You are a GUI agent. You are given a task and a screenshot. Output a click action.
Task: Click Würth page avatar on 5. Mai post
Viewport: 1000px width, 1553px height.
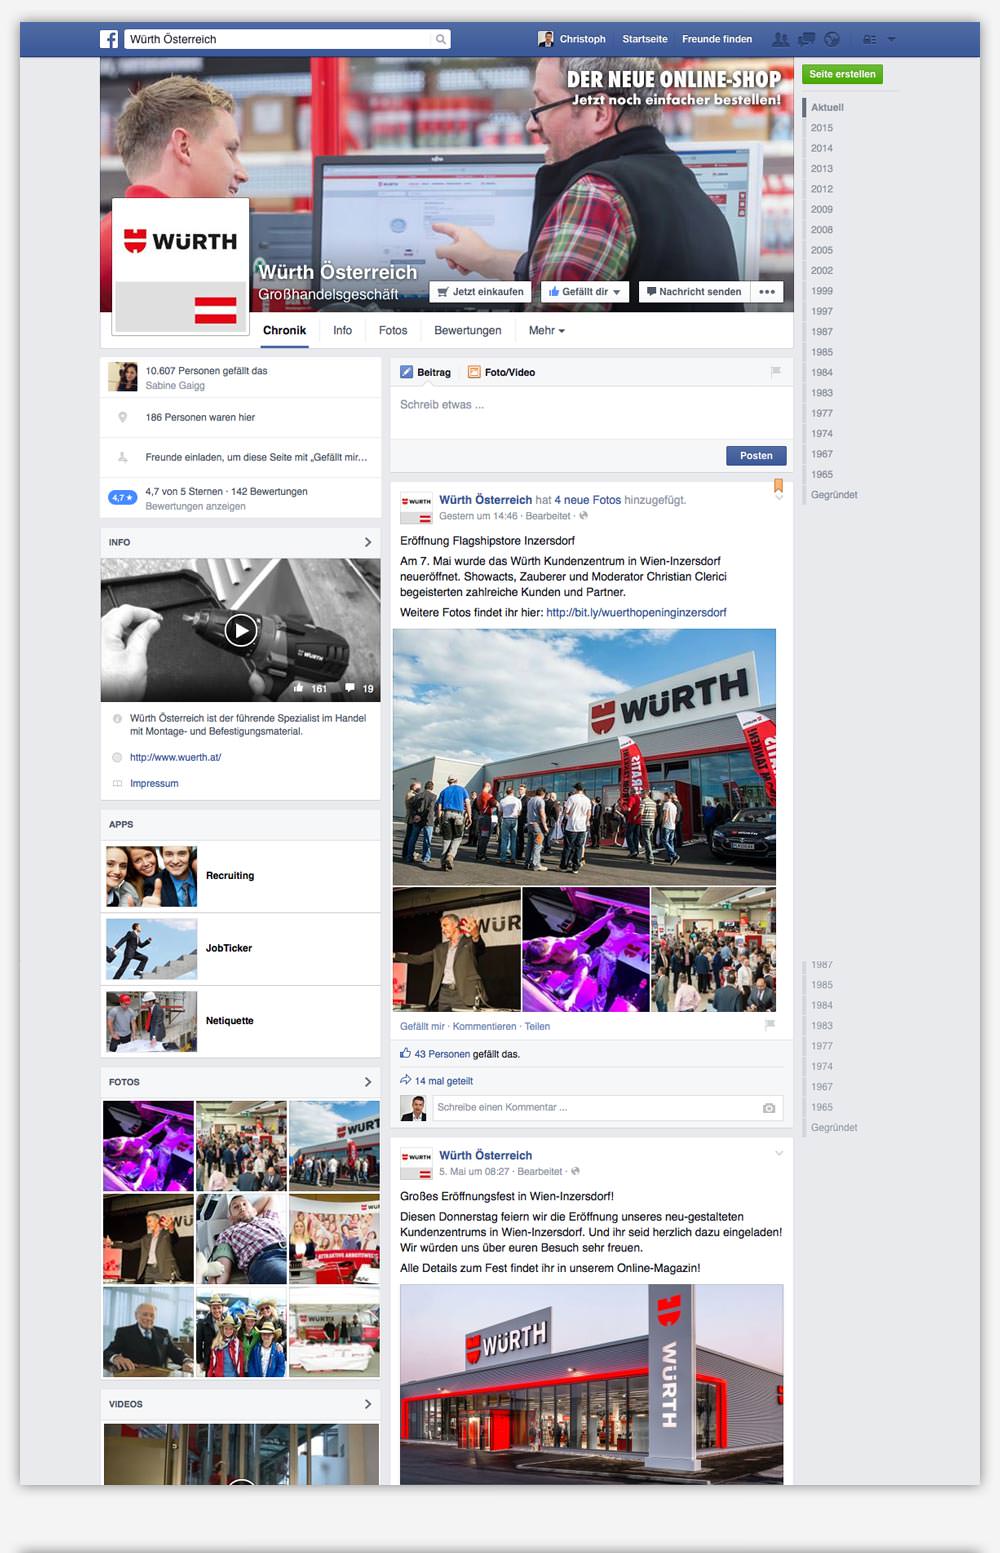416,1163
